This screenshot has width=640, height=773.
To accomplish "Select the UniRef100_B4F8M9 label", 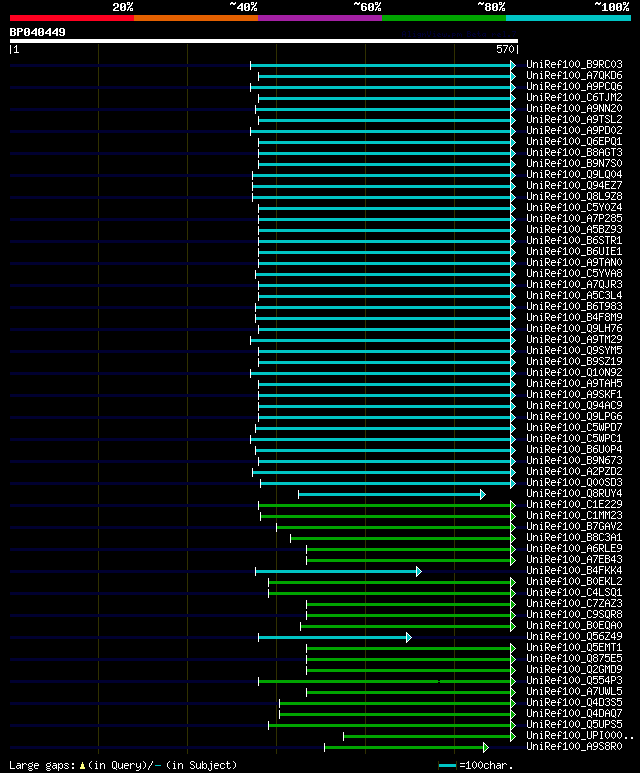I will click(574, 317).
